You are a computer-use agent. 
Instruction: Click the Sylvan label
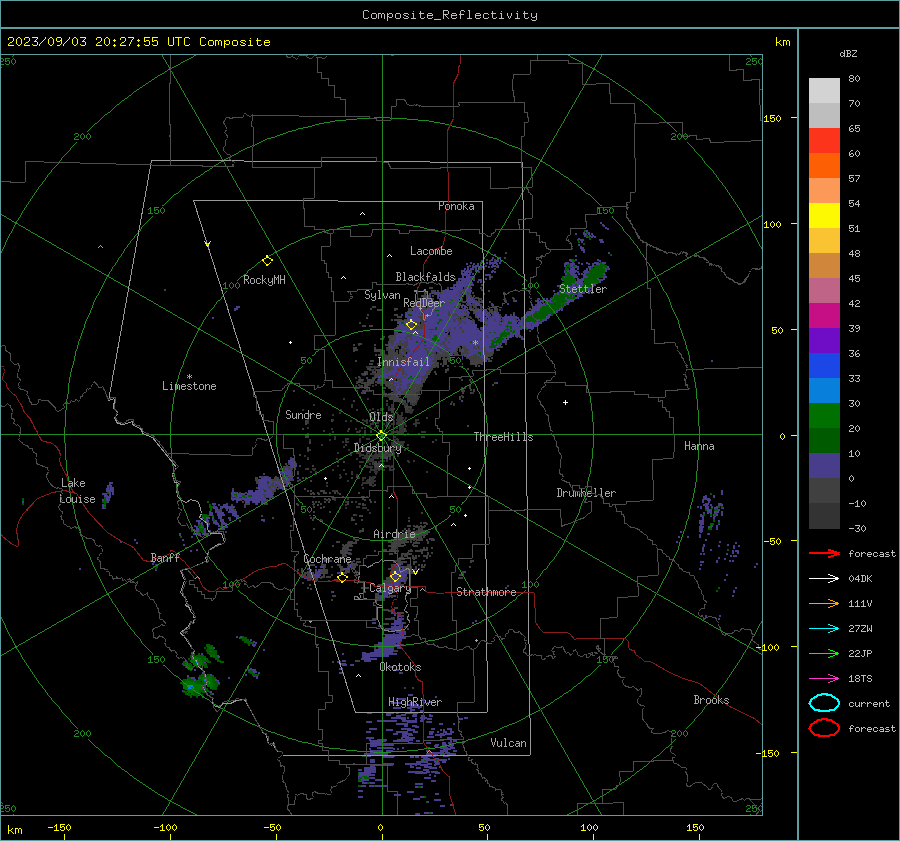pos(382,295)
